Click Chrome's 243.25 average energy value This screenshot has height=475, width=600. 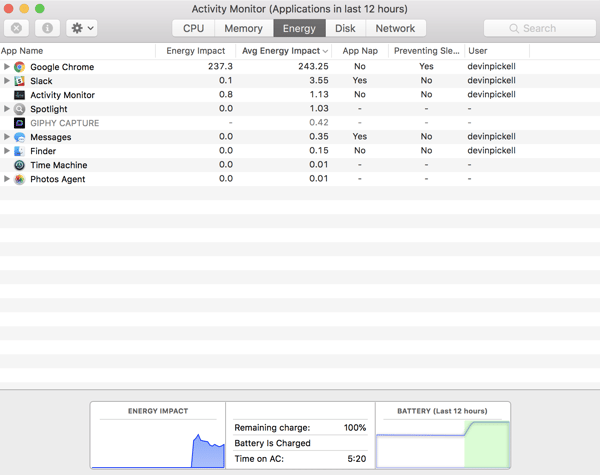[313, 66]
